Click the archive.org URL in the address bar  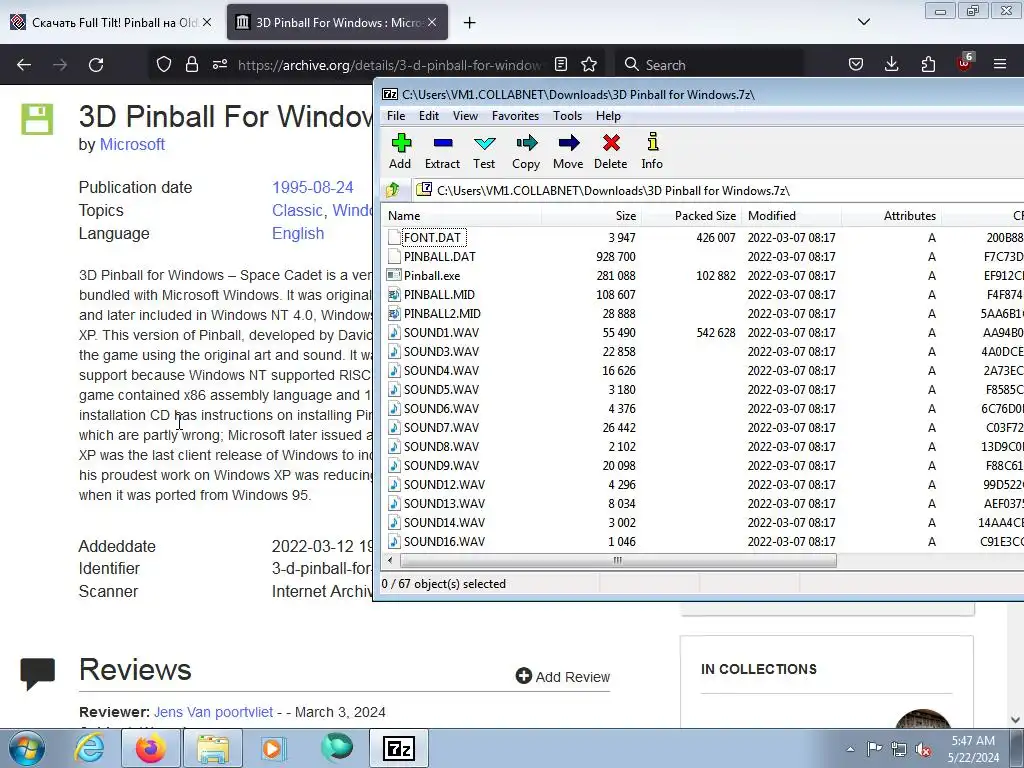point(389,65)
